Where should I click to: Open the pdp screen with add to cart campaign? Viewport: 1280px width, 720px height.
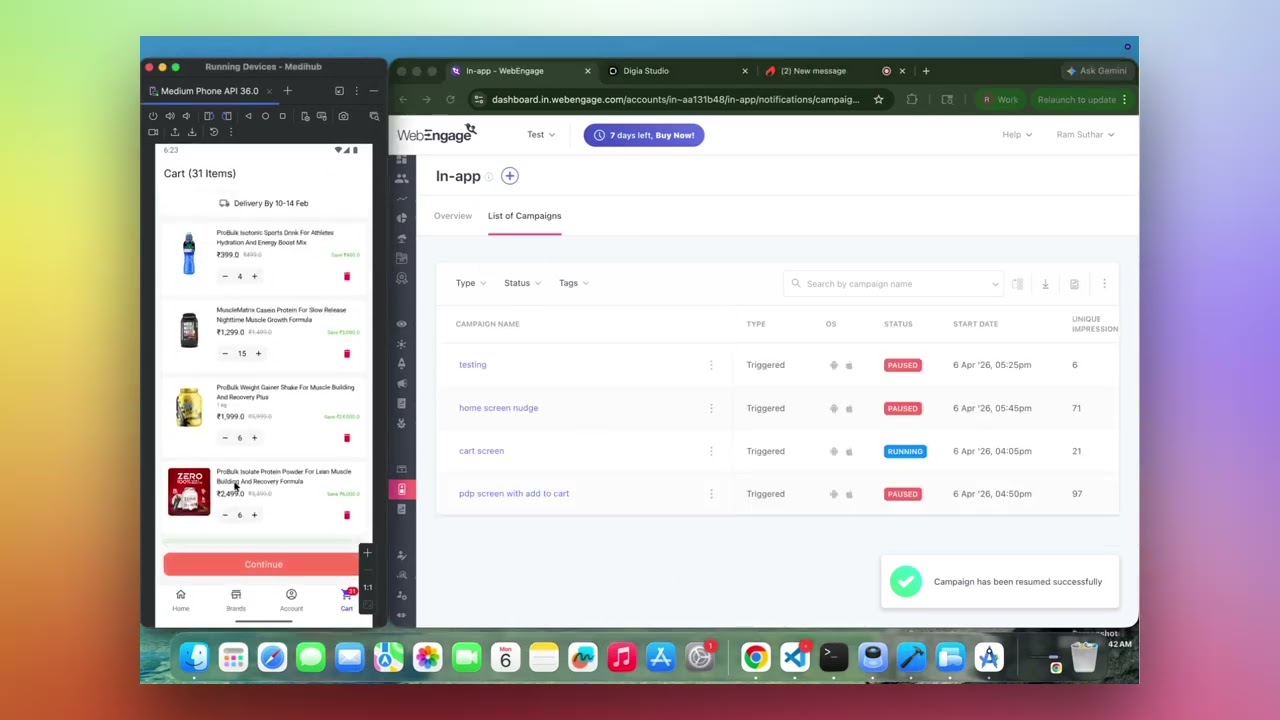point(514,494)
